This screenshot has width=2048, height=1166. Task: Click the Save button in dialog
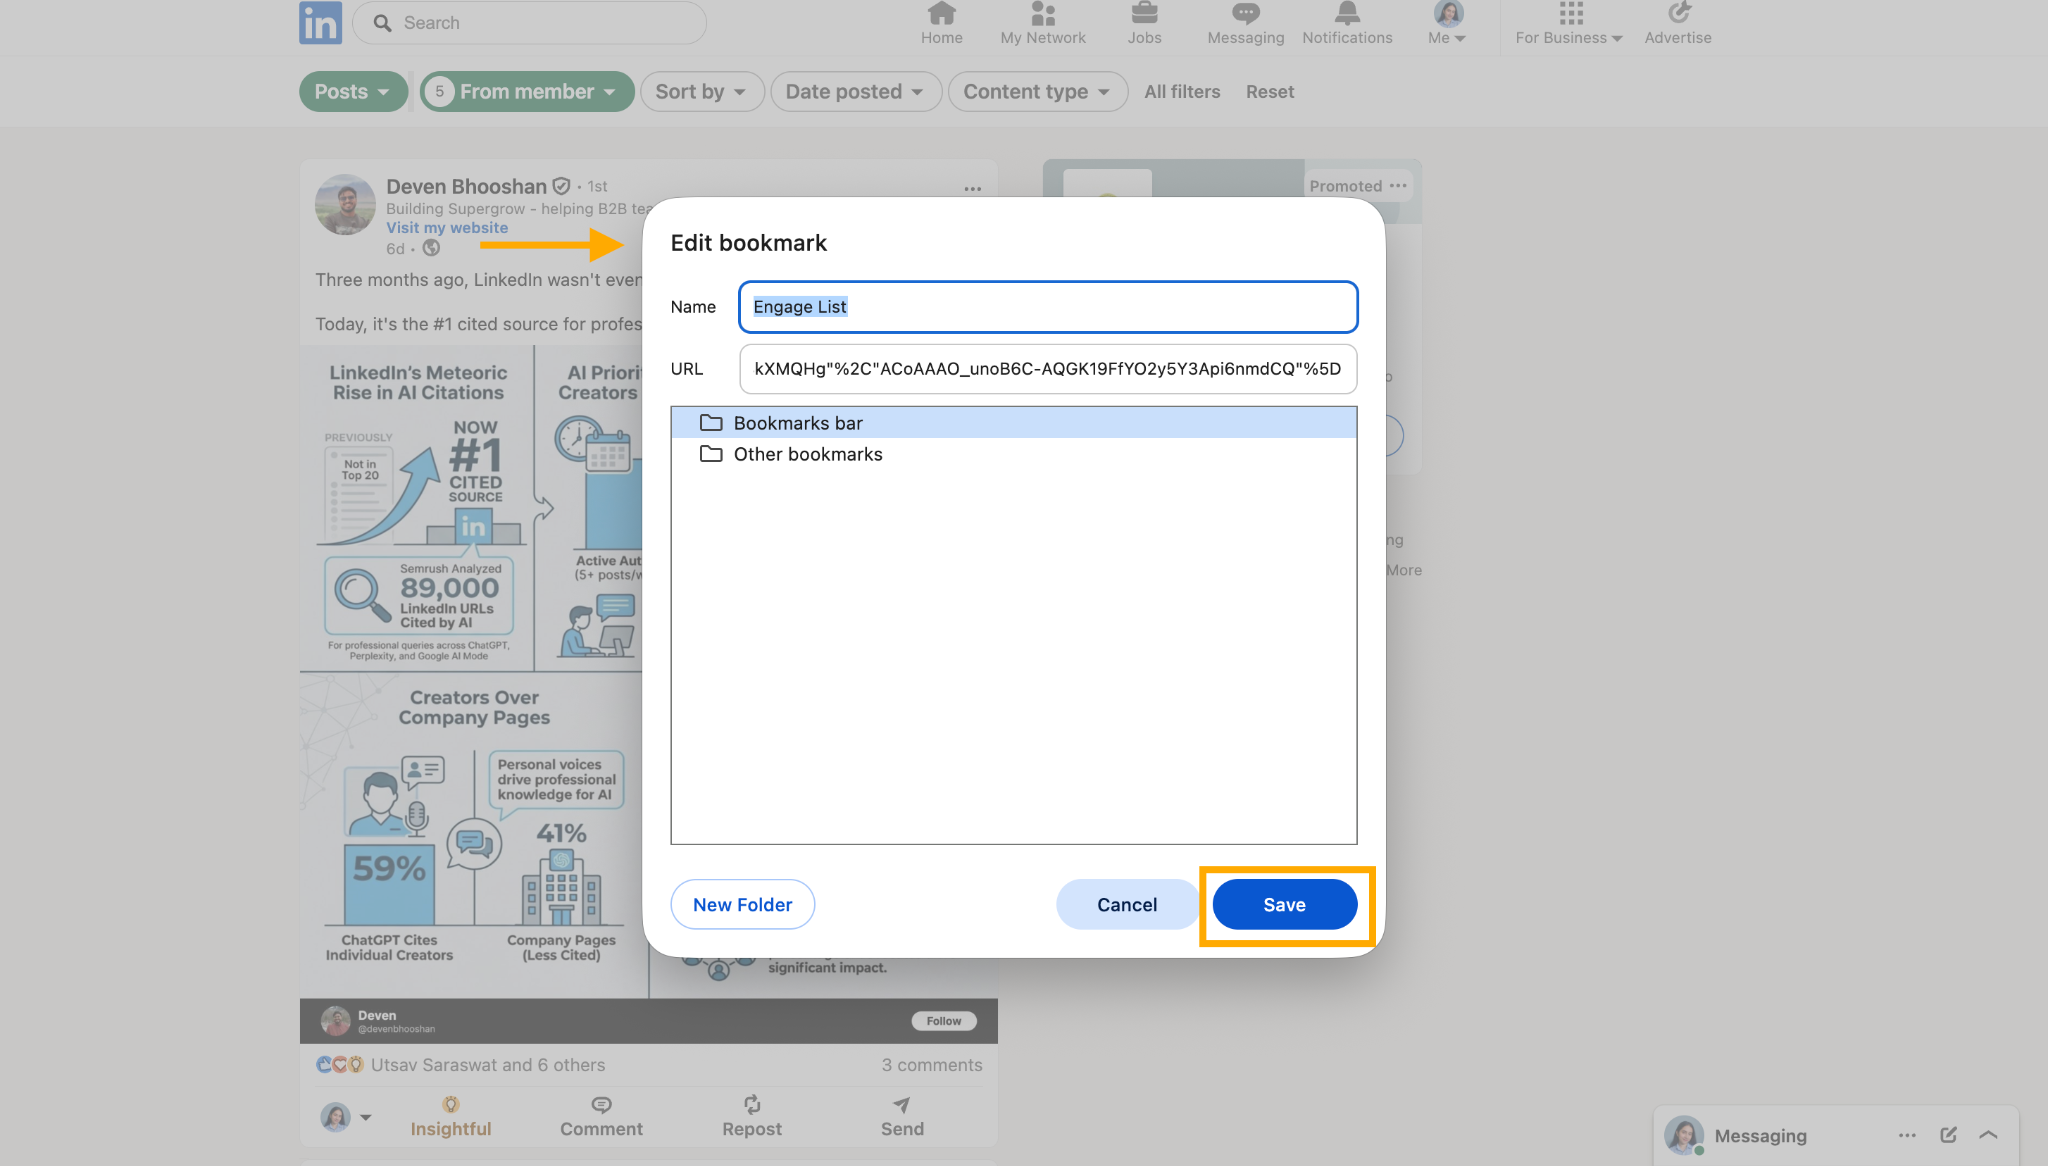pyautogui.click(x=1285, y=904)
